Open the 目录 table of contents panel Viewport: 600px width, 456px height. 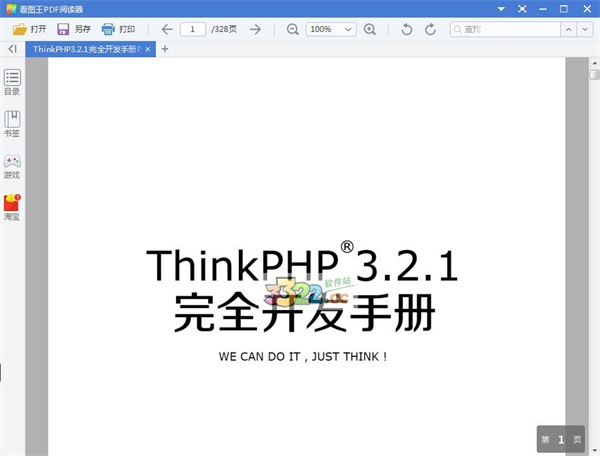(12, 82)
